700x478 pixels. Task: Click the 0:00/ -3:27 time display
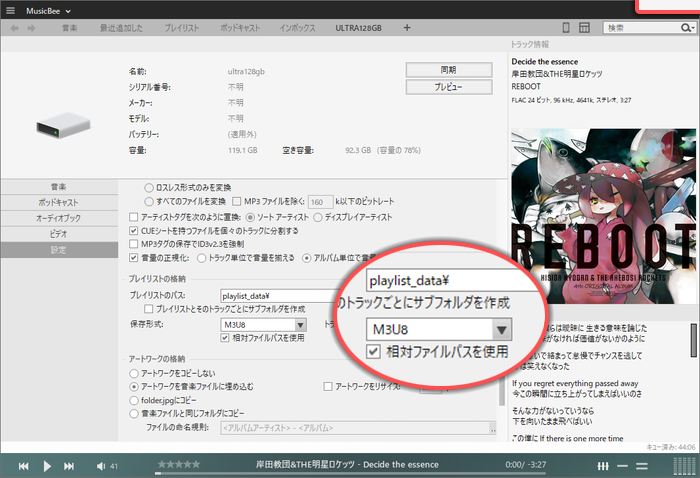525,465
